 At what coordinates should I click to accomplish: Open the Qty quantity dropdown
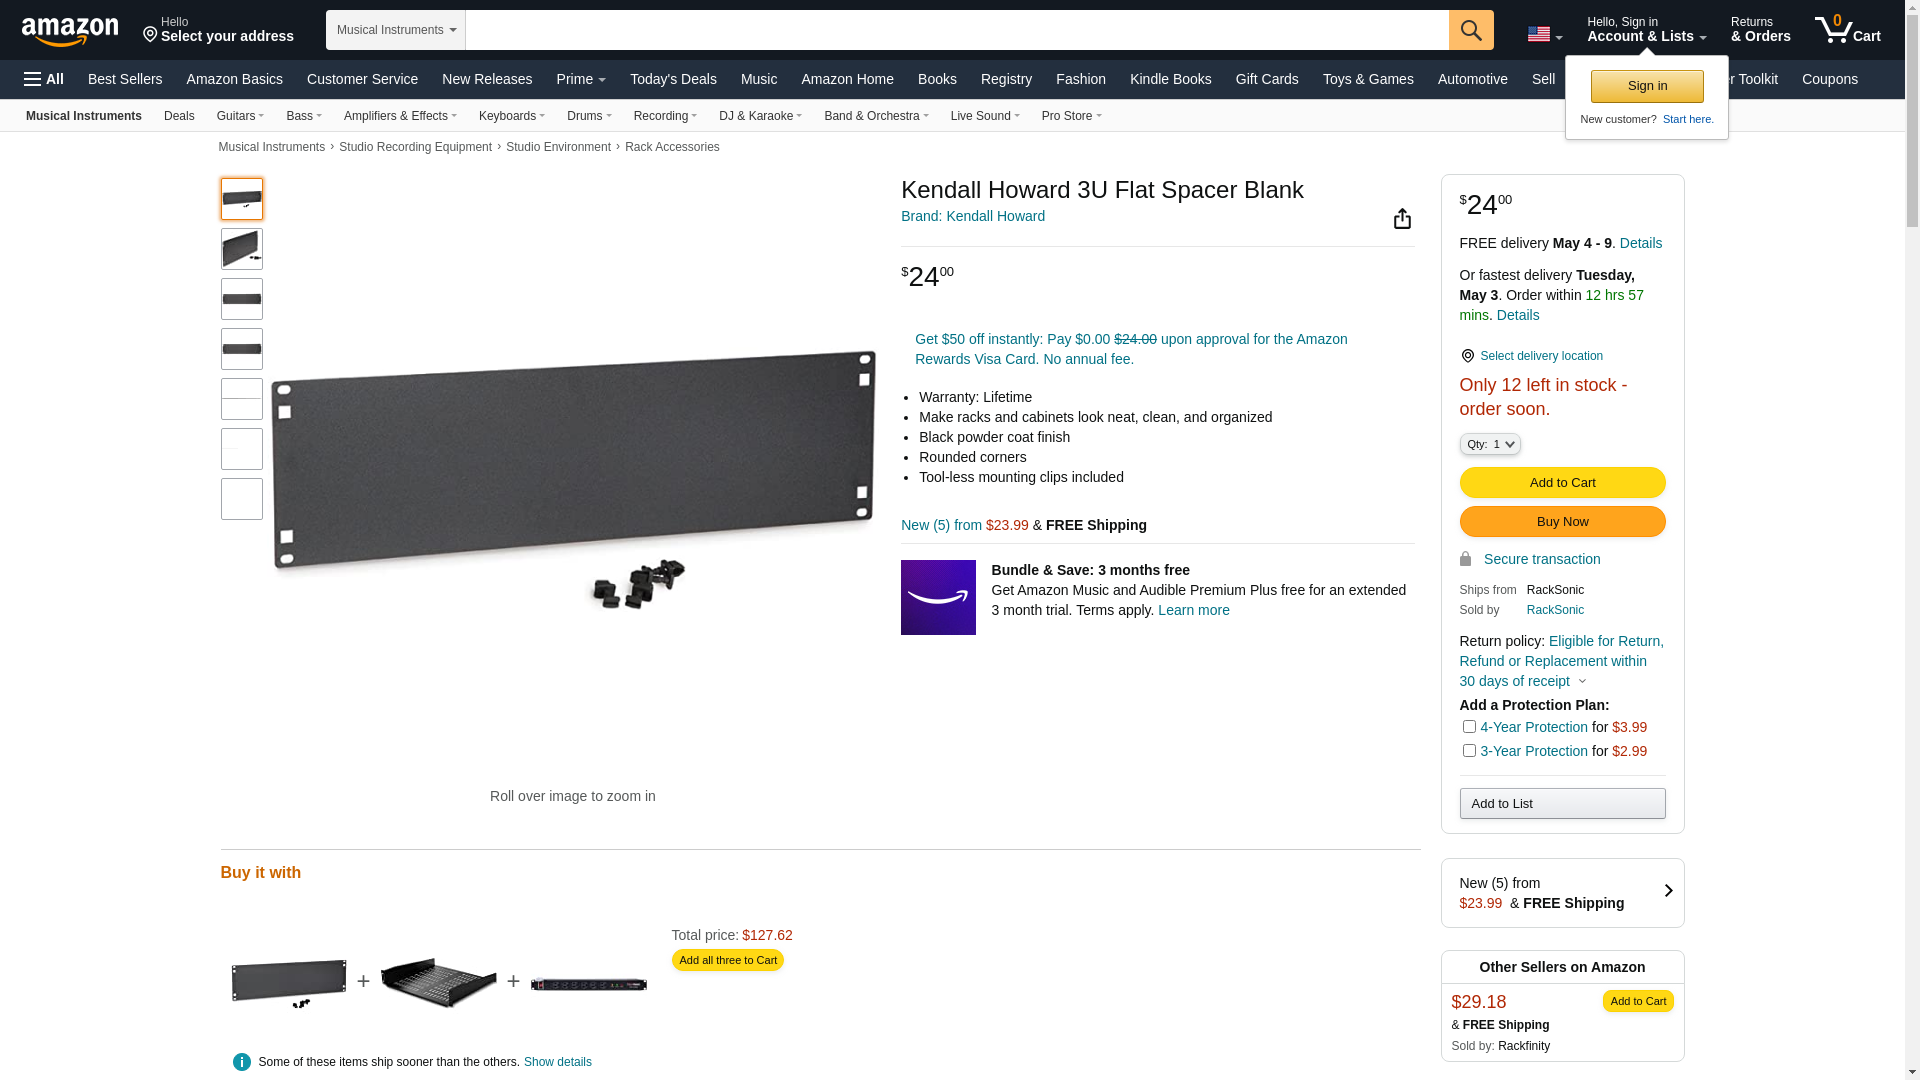tap(1490, 444)
